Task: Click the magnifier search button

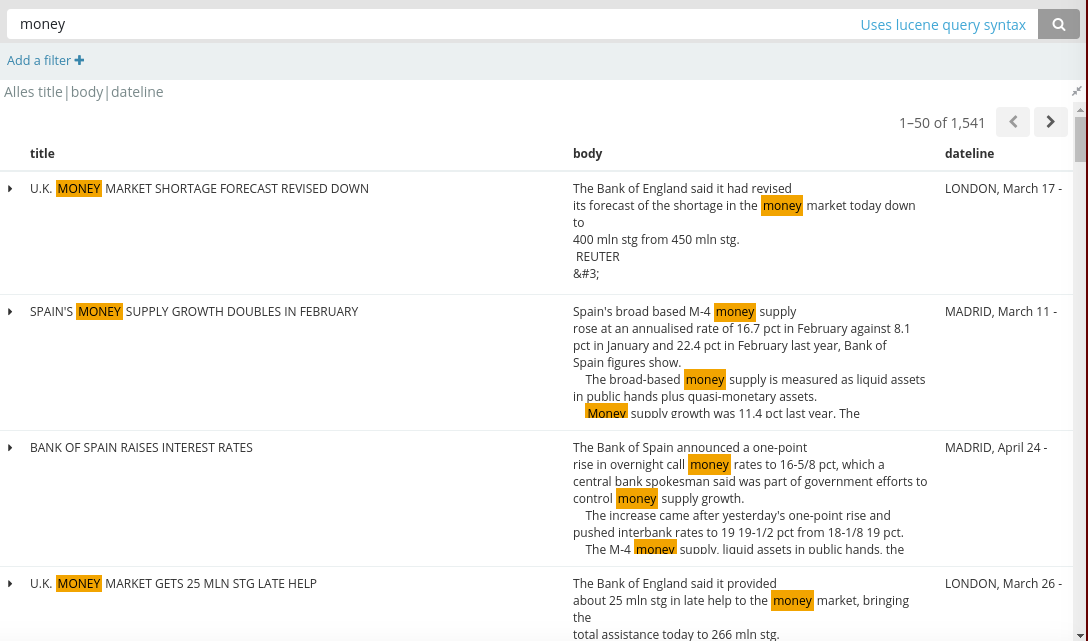Action: (1058, 24)
